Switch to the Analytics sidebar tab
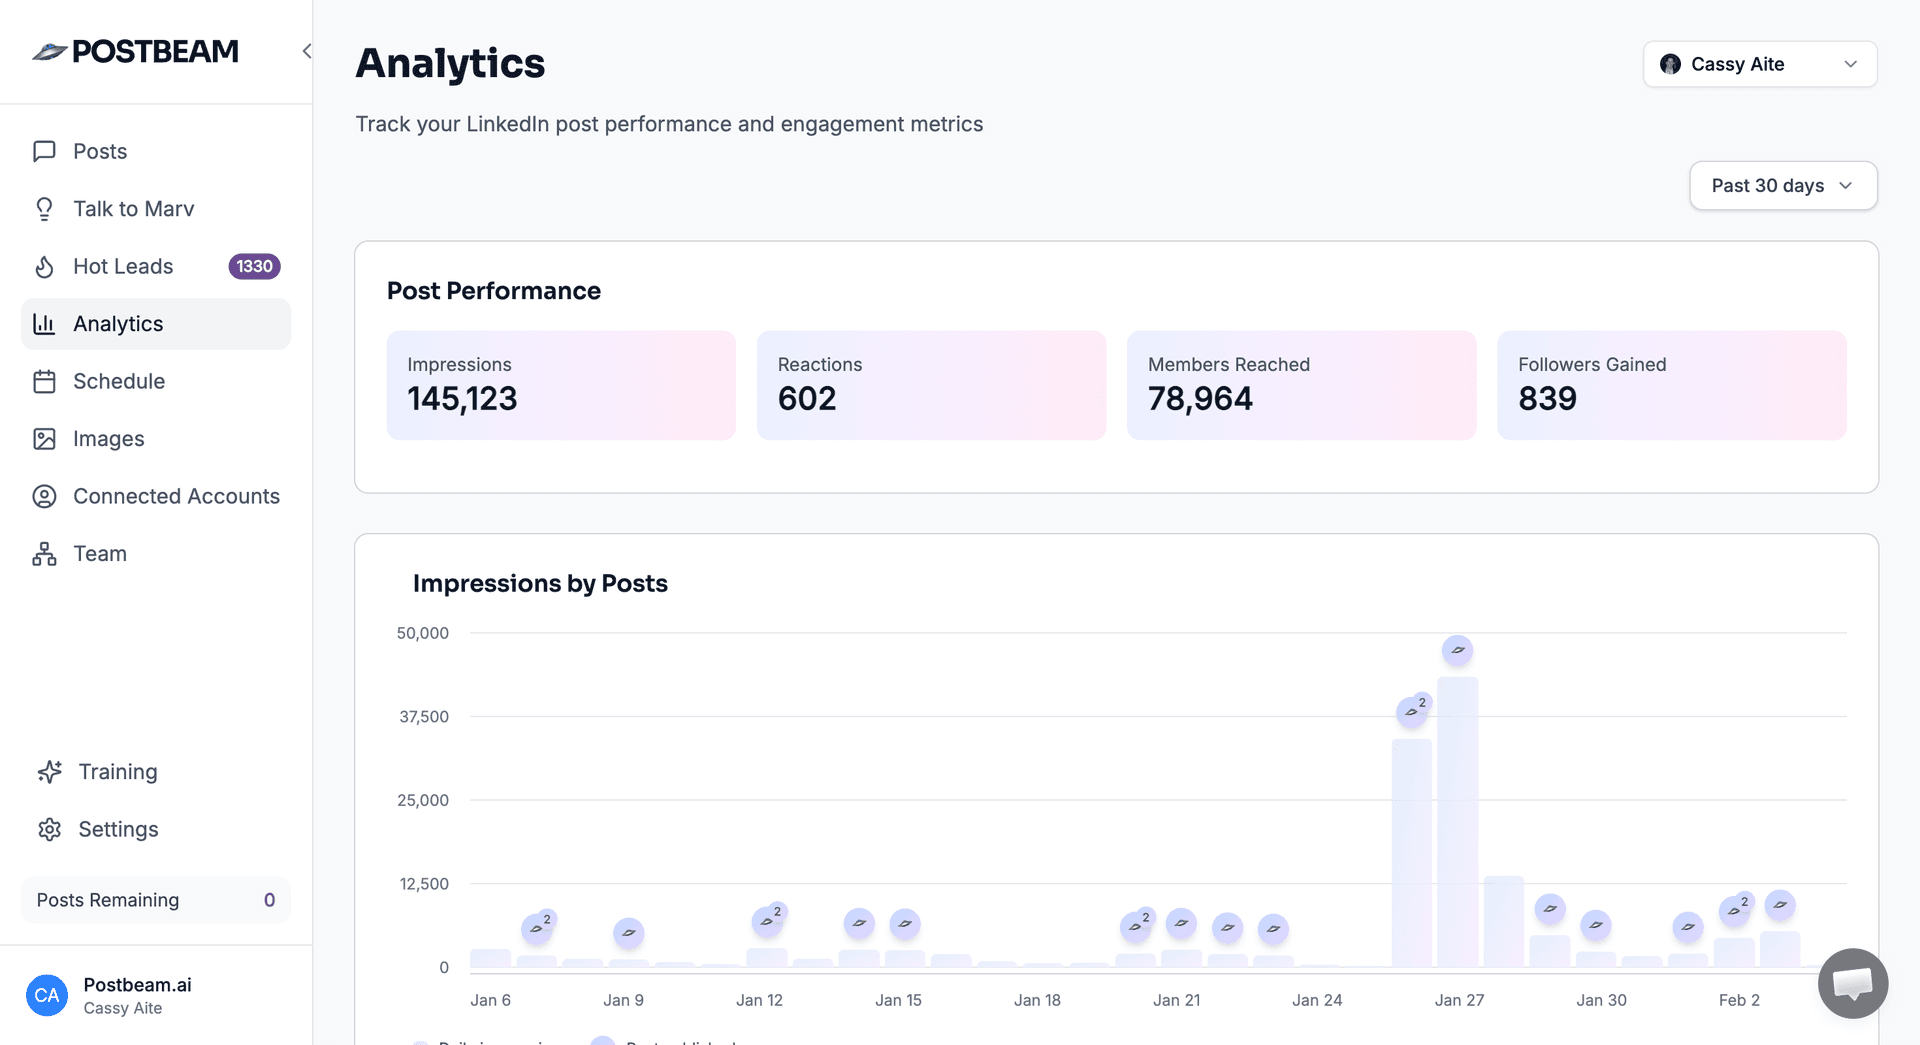1920x1045 pixels. point(118,323)
